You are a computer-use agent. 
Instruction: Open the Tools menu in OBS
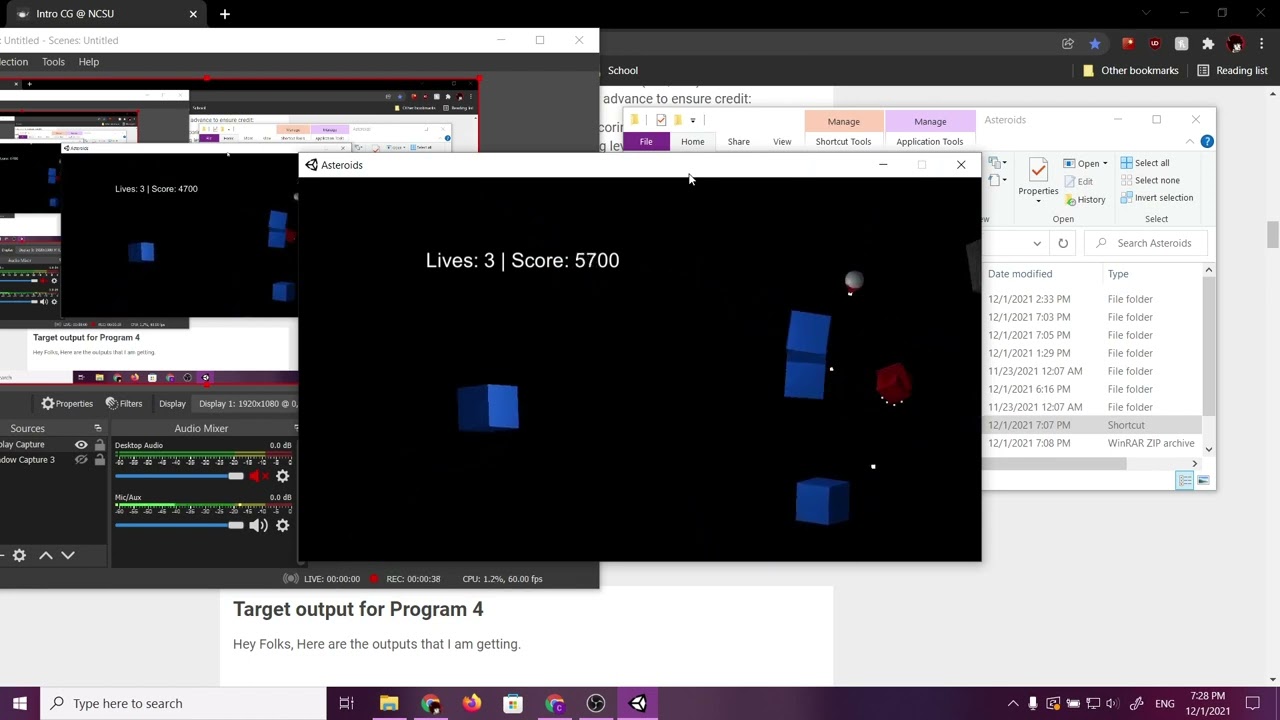coord(53,62)
